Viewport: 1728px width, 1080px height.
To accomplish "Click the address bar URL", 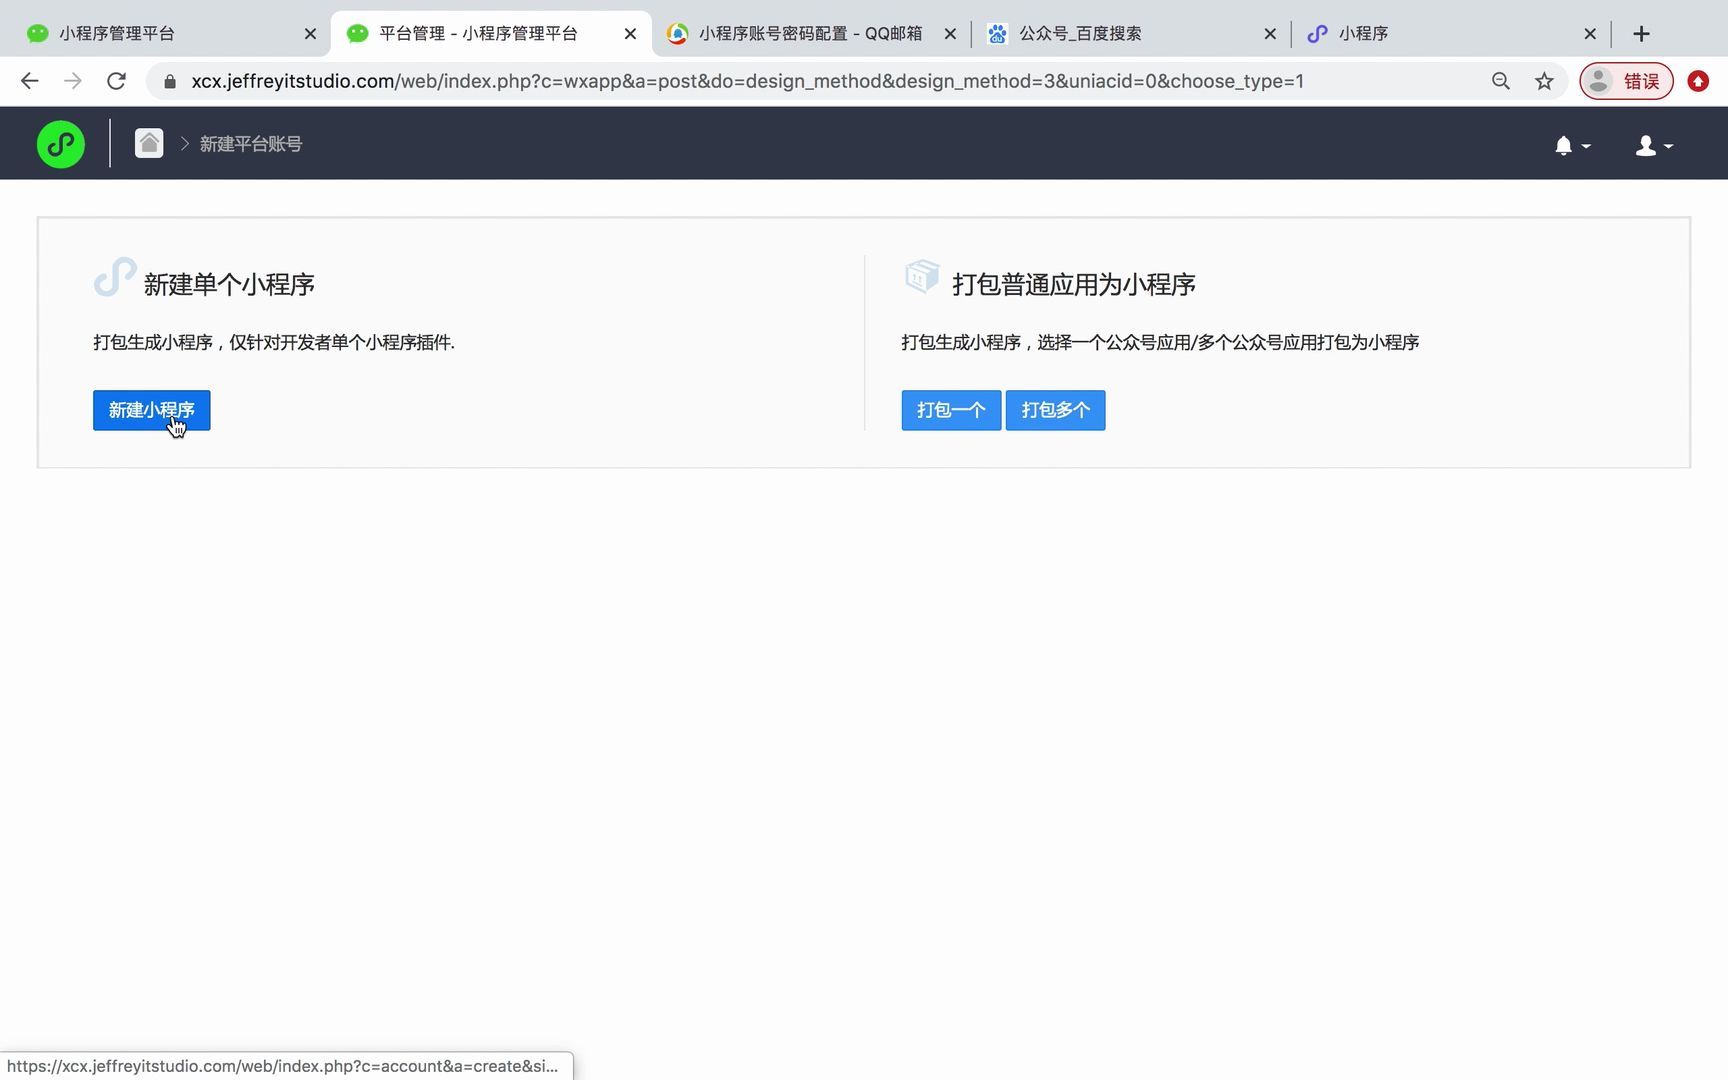I will coord(747,81).
